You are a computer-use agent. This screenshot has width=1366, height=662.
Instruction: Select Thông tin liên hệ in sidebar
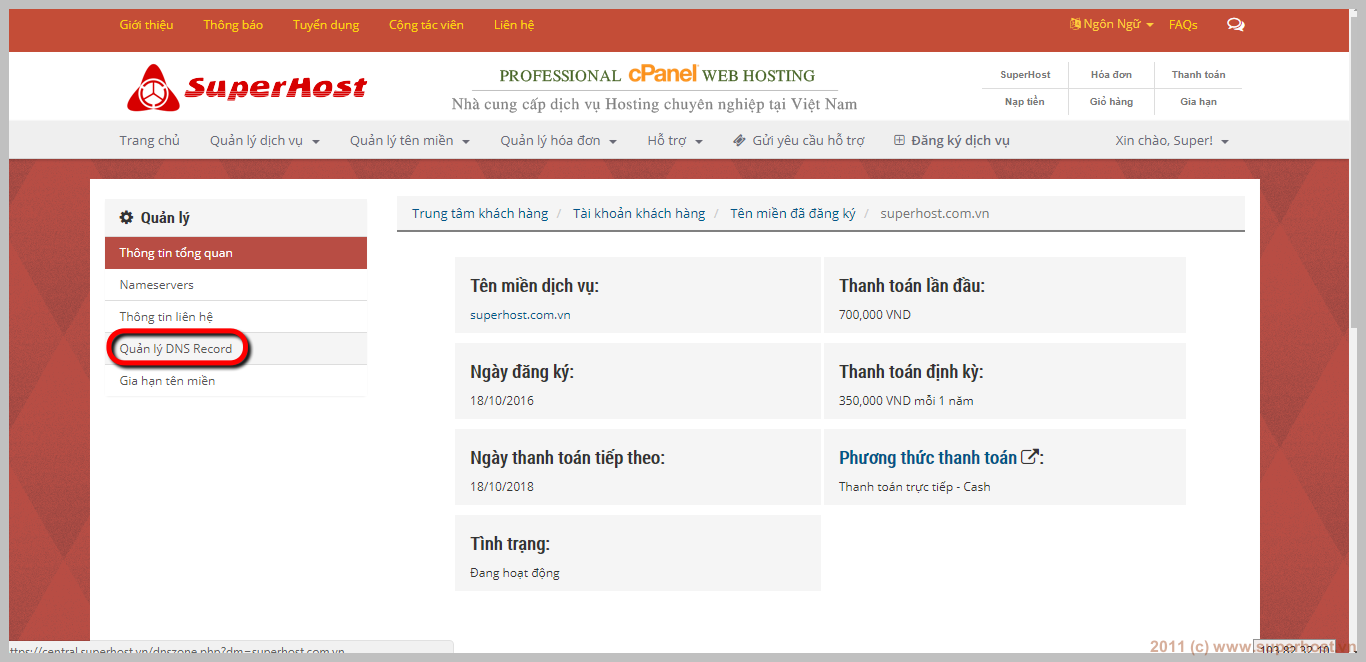pos(236,317)
